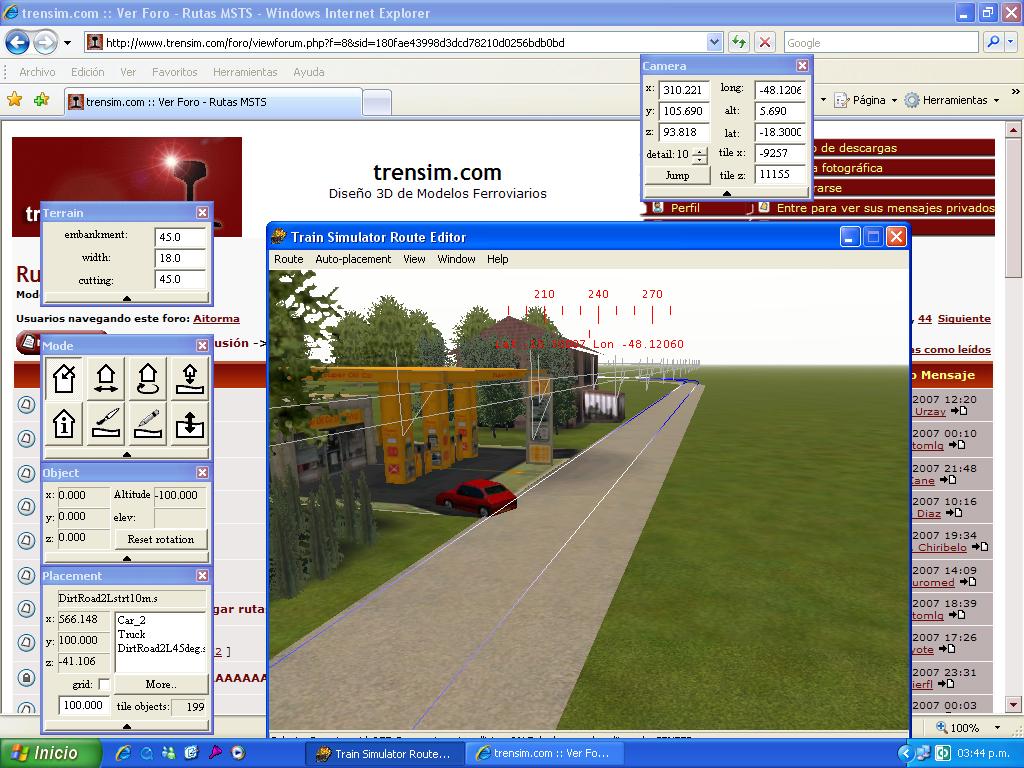Viewport: 1024px width, 768px height.
Task: Select the place object mode icon
Action: click(190, 379)
